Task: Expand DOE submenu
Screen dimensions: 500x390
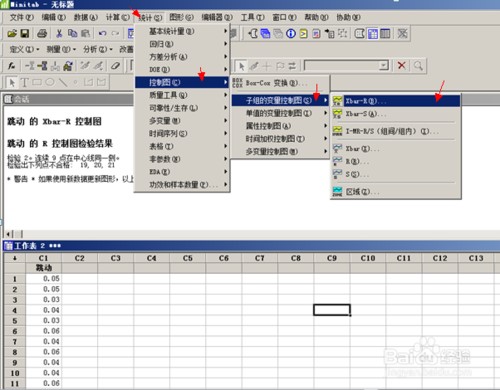Action: (182, 69)
